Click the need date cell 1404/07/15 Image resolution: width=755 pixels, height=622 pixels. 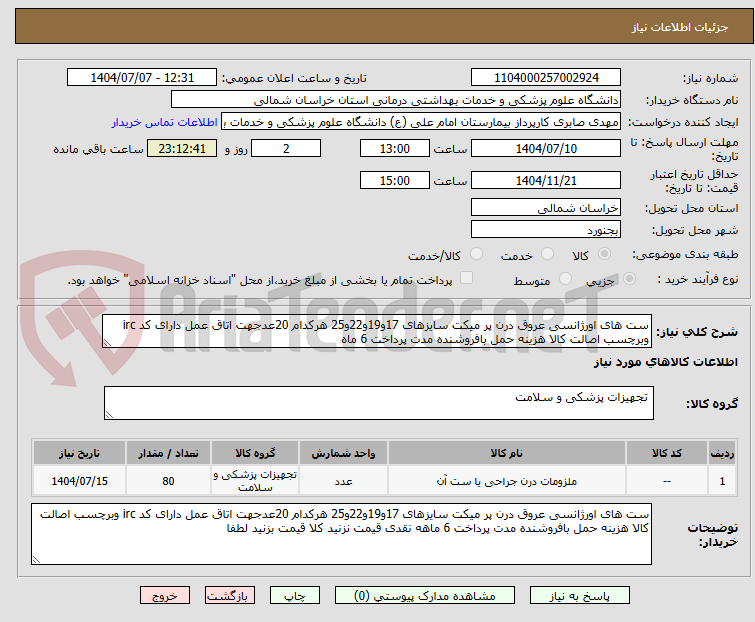click(x=79, y=480)
